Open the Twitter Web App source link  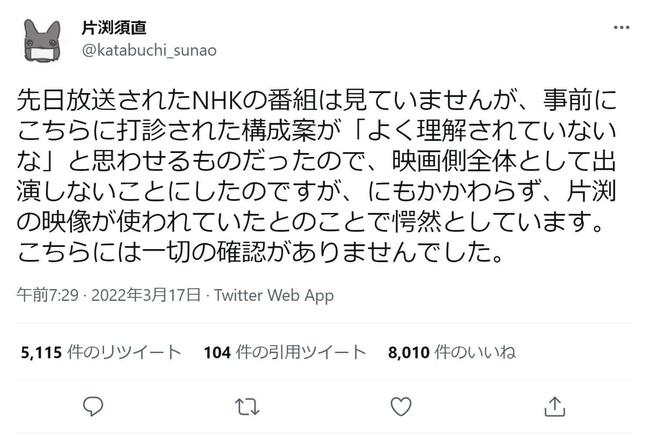[x=274, y=296]
